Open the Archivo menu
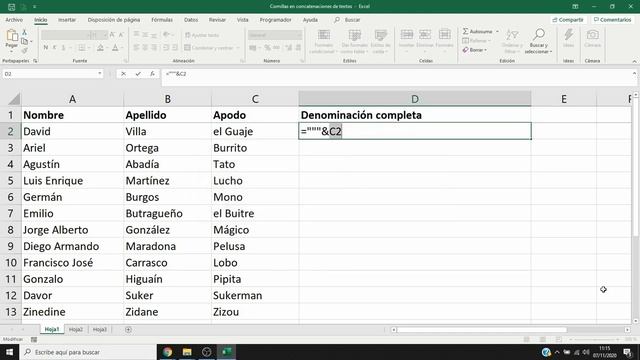Viewport: 640px width, 360px height. pos(14,20)
